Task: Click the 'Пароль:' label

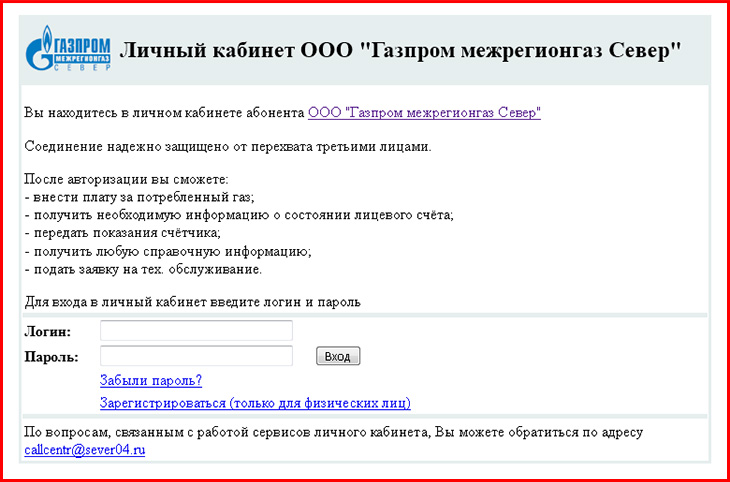Action: point(52,357)
